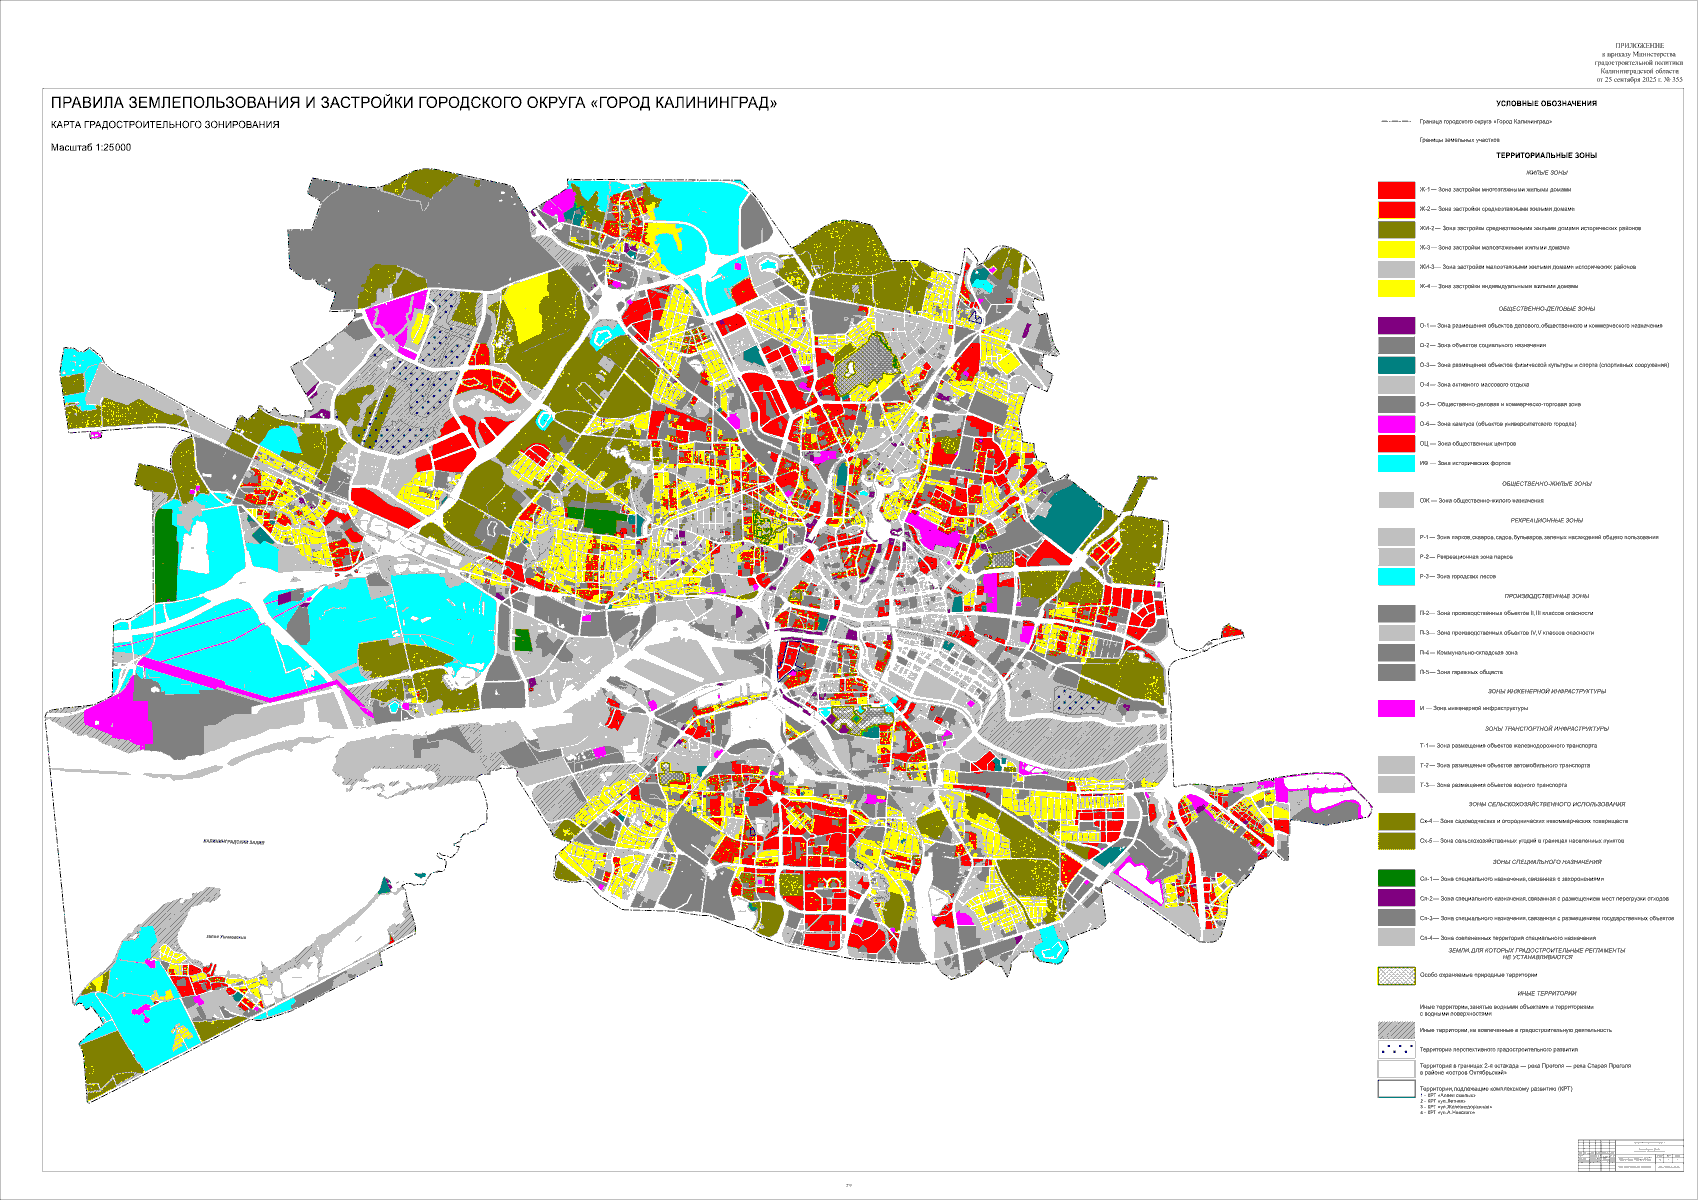Click the diagonal-hatched other territories symbol

click(1396, 1030)
